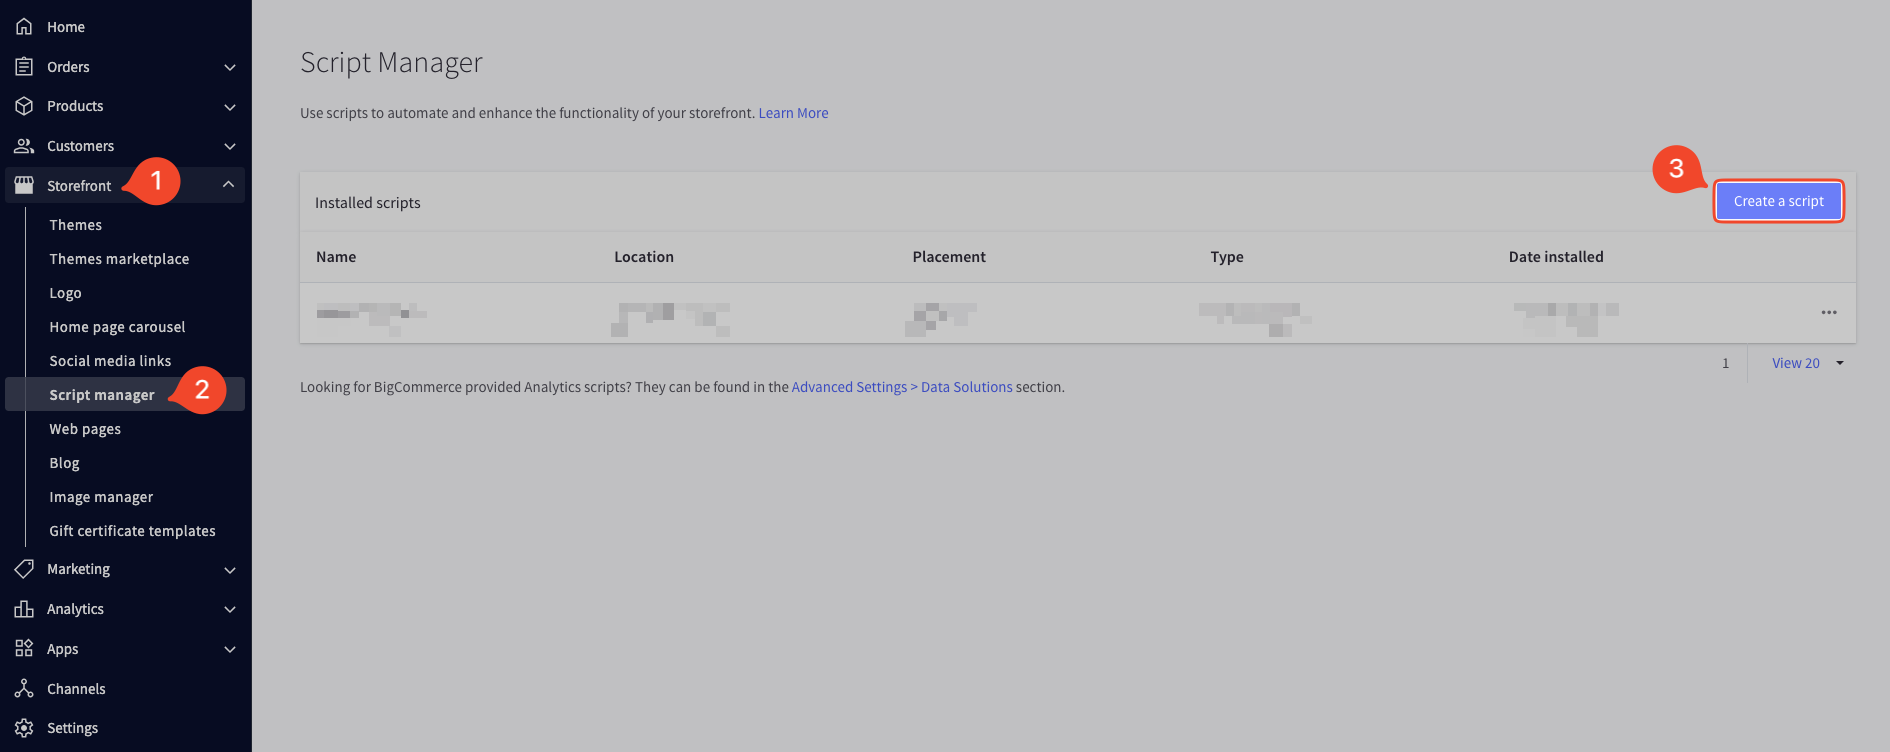
Task: Click the Create a script button
Action: click(x=1779, y=201)
